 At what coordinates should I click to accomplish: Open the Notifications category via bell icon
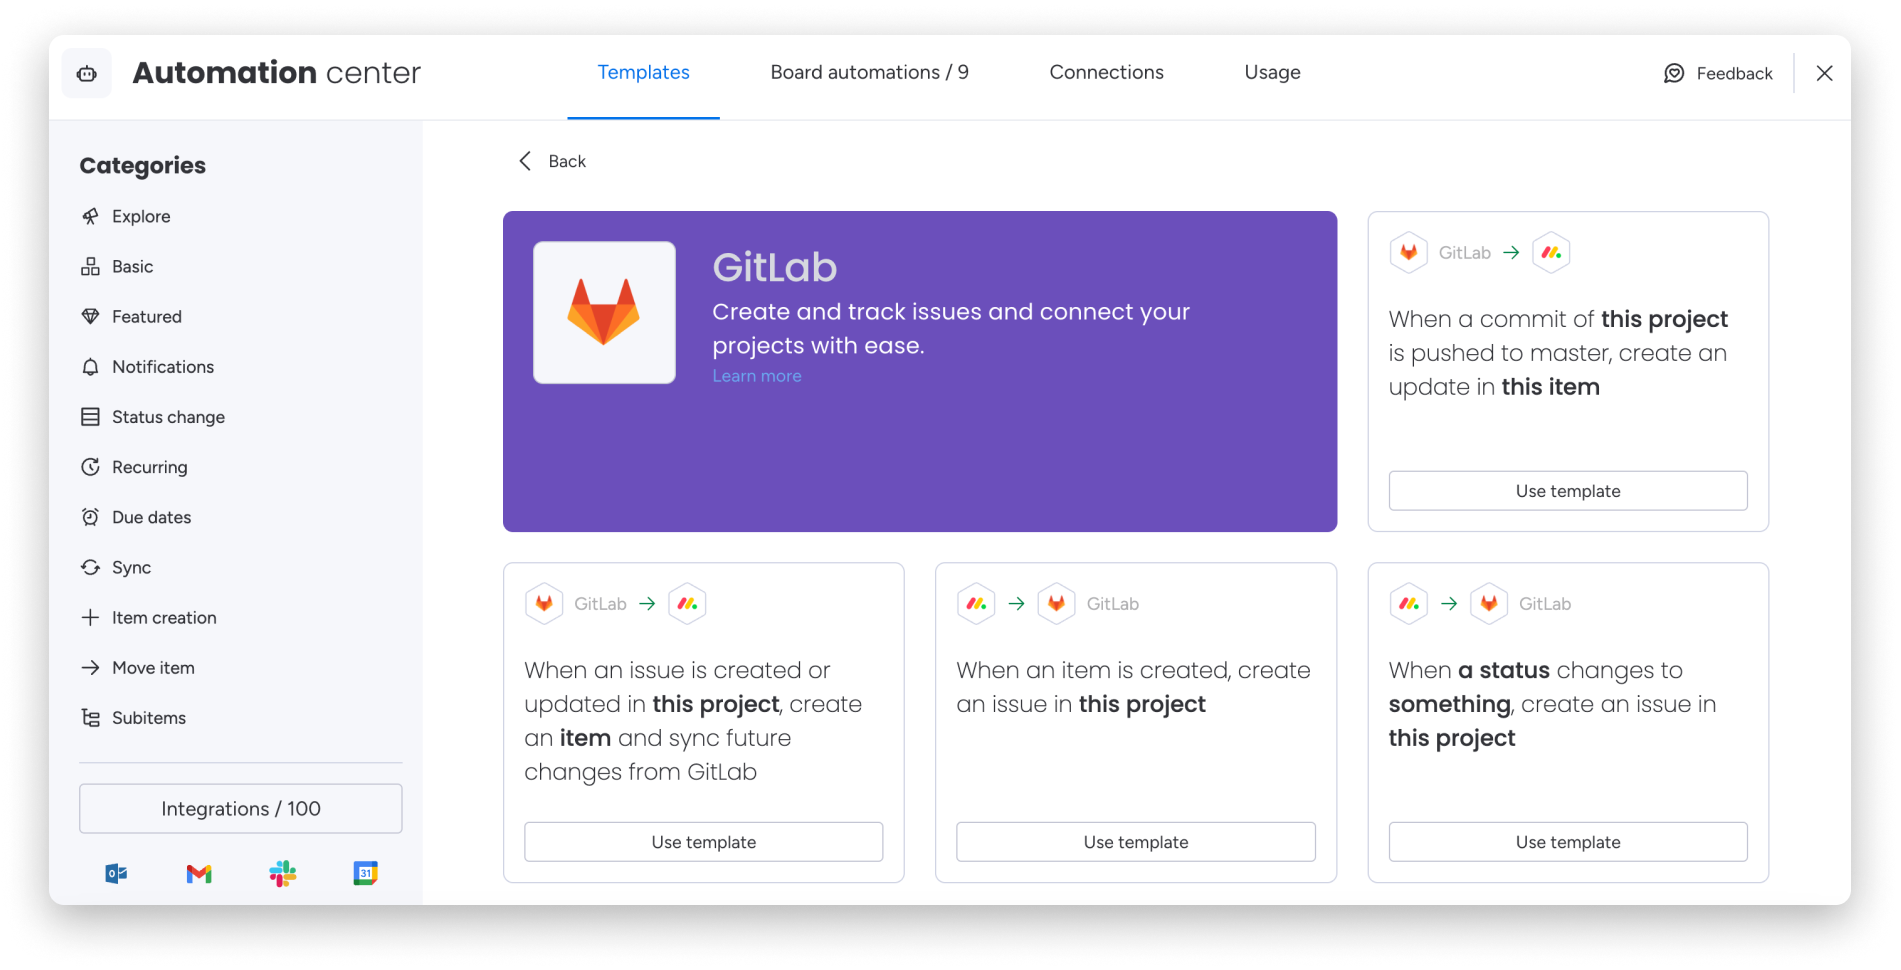(x=91, y=366)
